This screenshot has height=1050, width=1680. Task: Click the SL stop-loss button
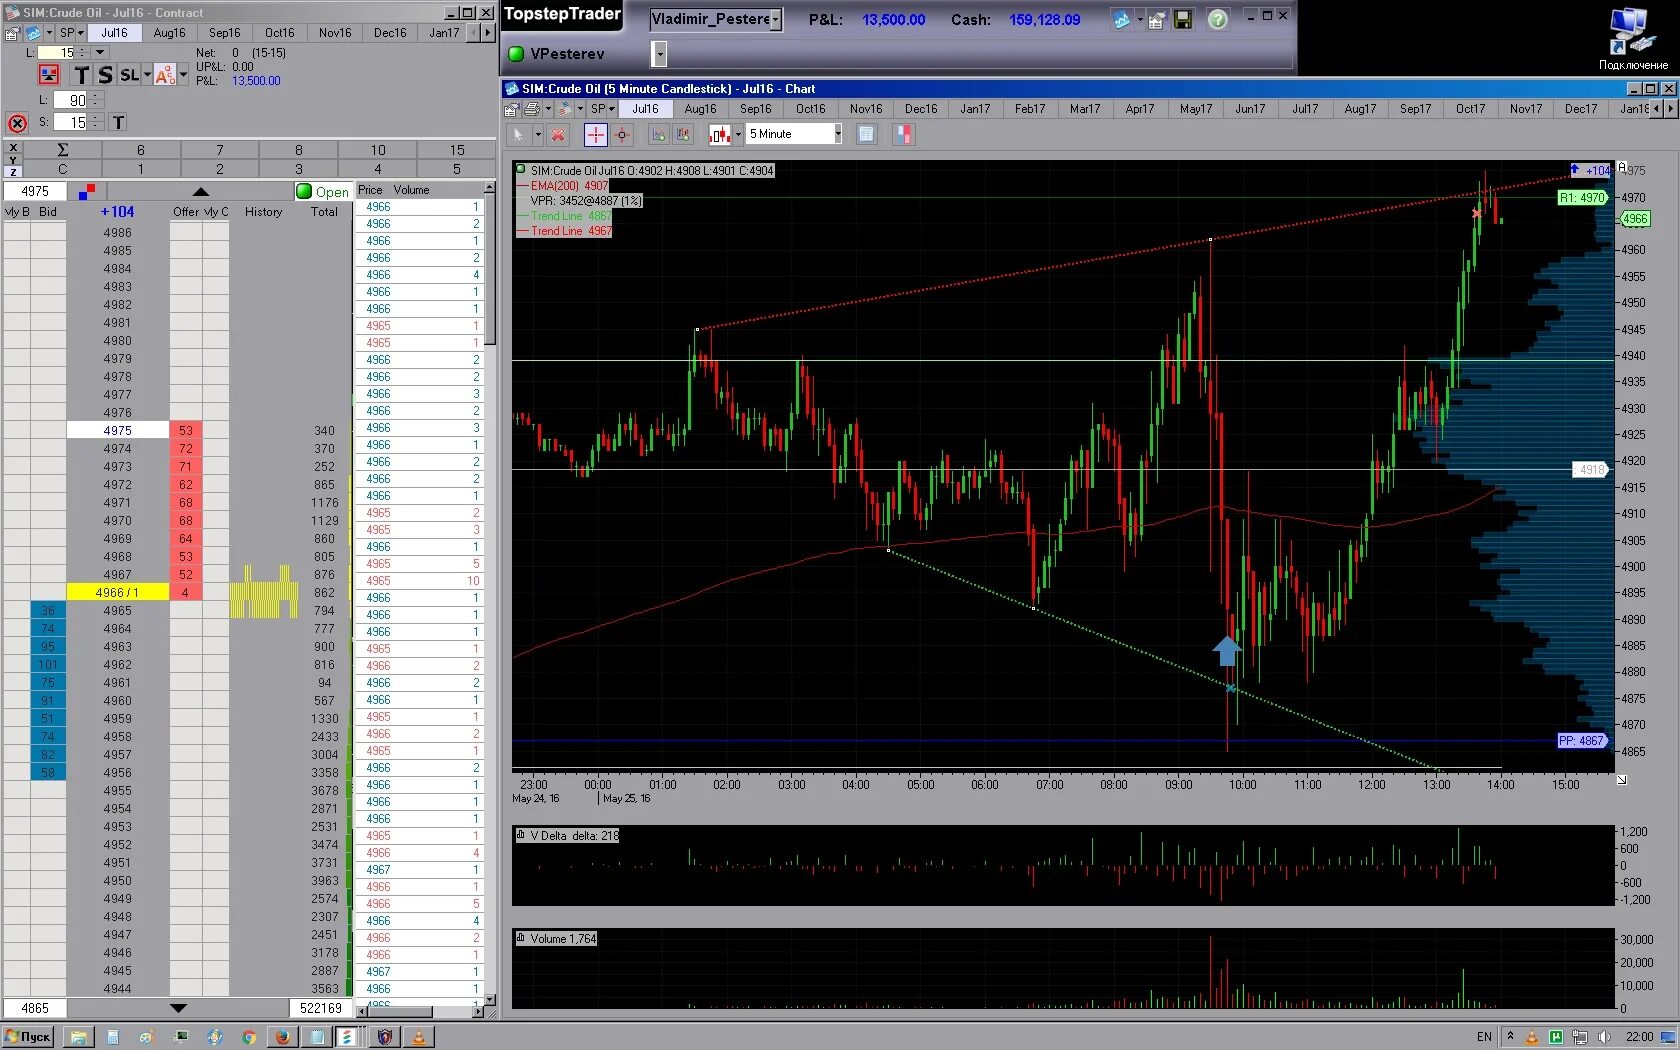129,75
